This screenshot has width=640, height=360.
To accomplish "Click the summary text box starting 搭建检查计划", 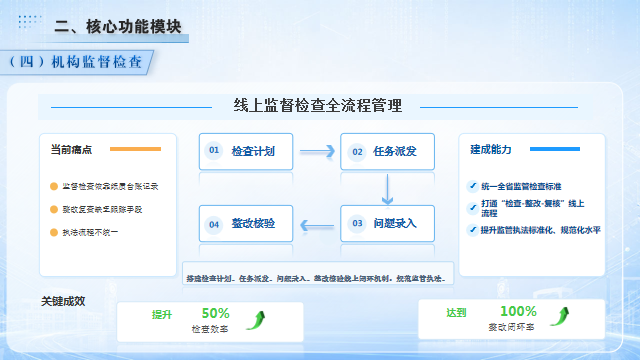I will [x=318, y=273].
